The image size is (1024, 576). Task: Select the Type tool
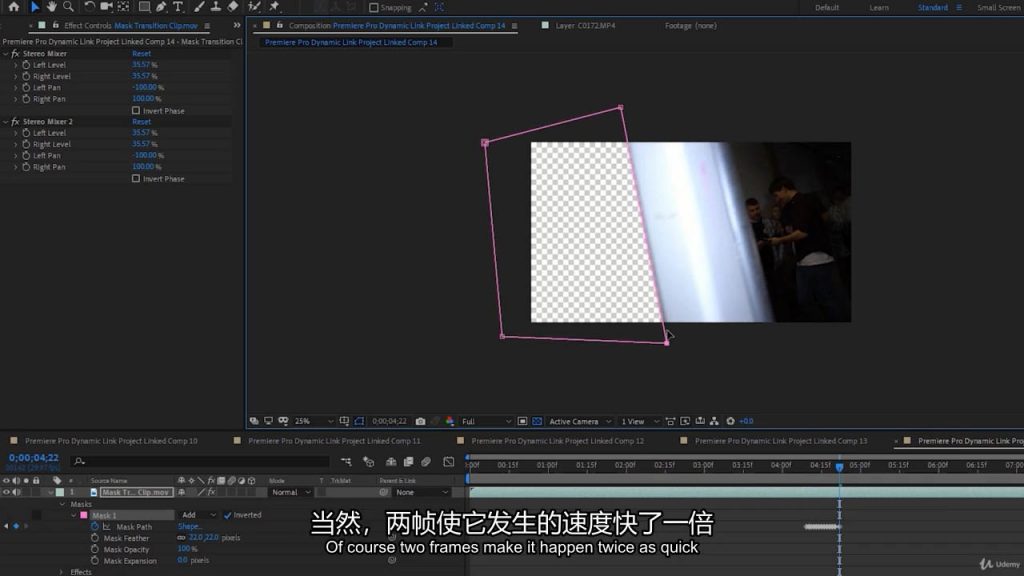click(x=178, y=7)
